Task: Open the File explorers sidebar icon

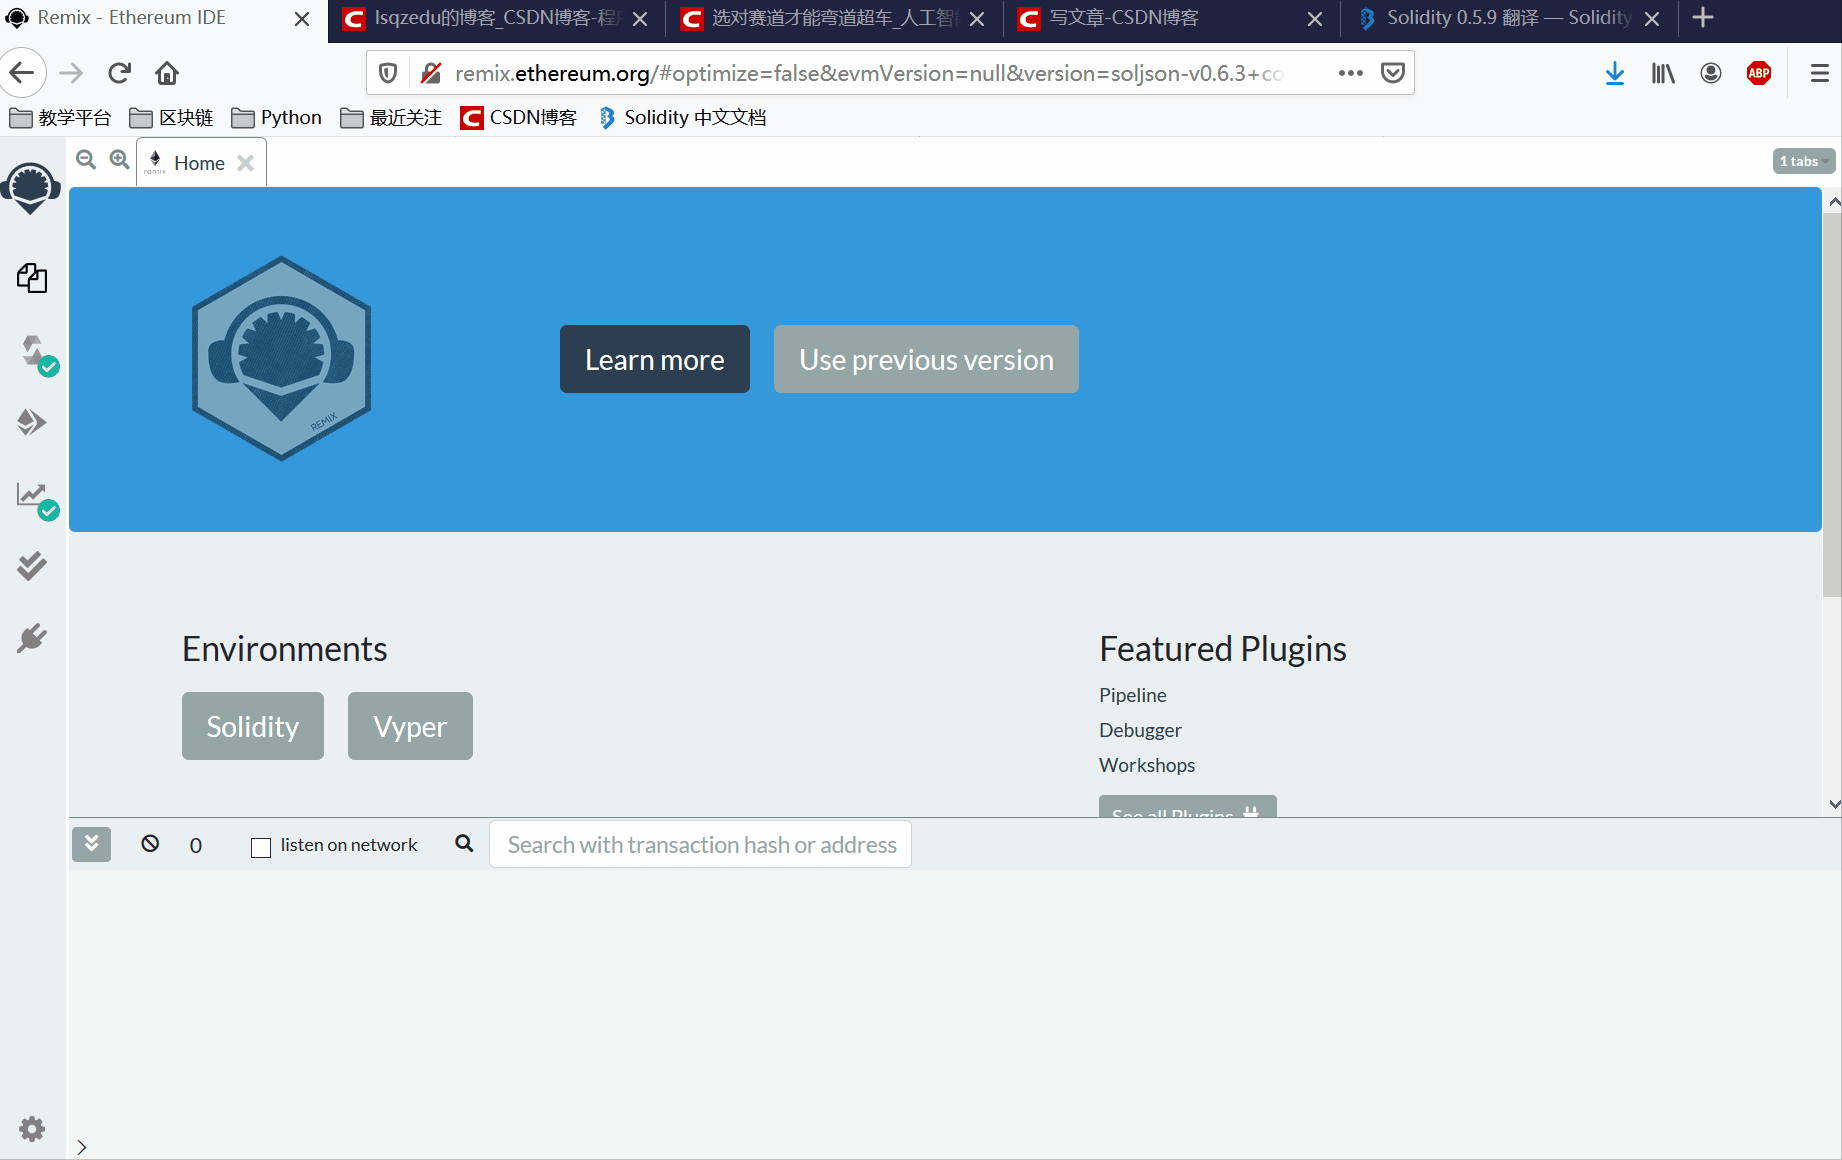Action: click(32, 278)
